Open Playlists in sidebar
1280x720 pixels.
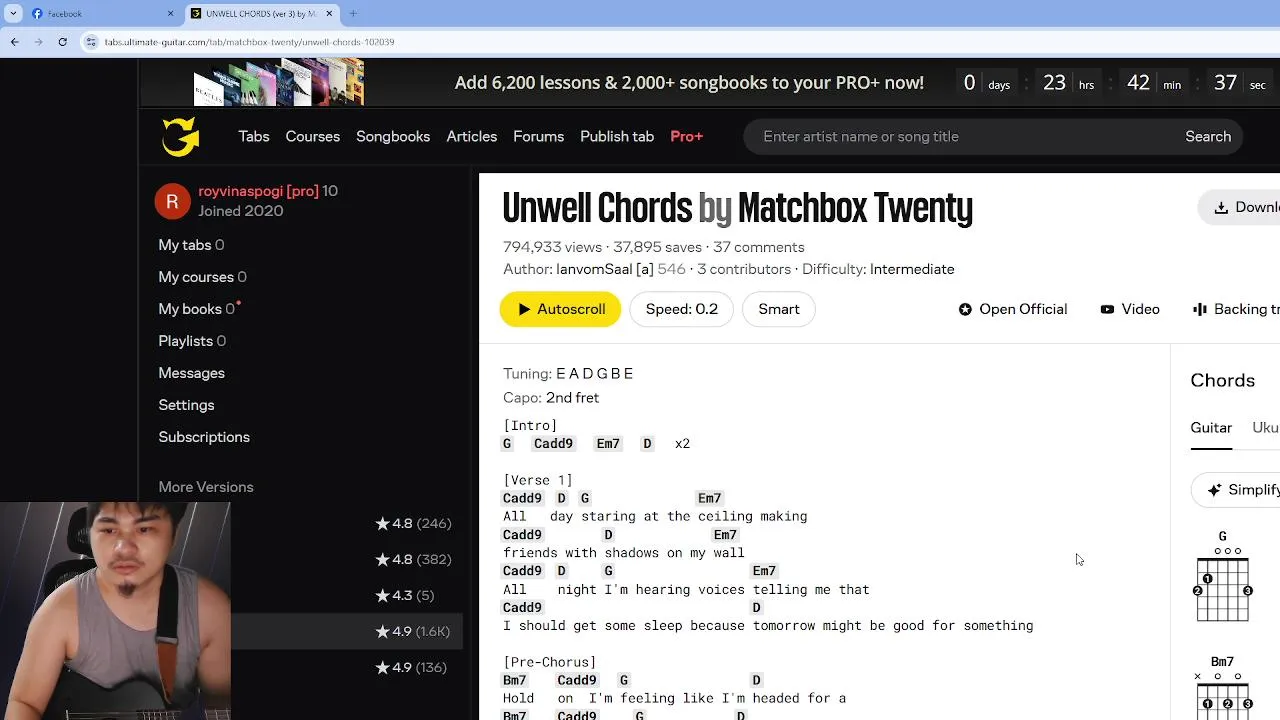[192, 341]
